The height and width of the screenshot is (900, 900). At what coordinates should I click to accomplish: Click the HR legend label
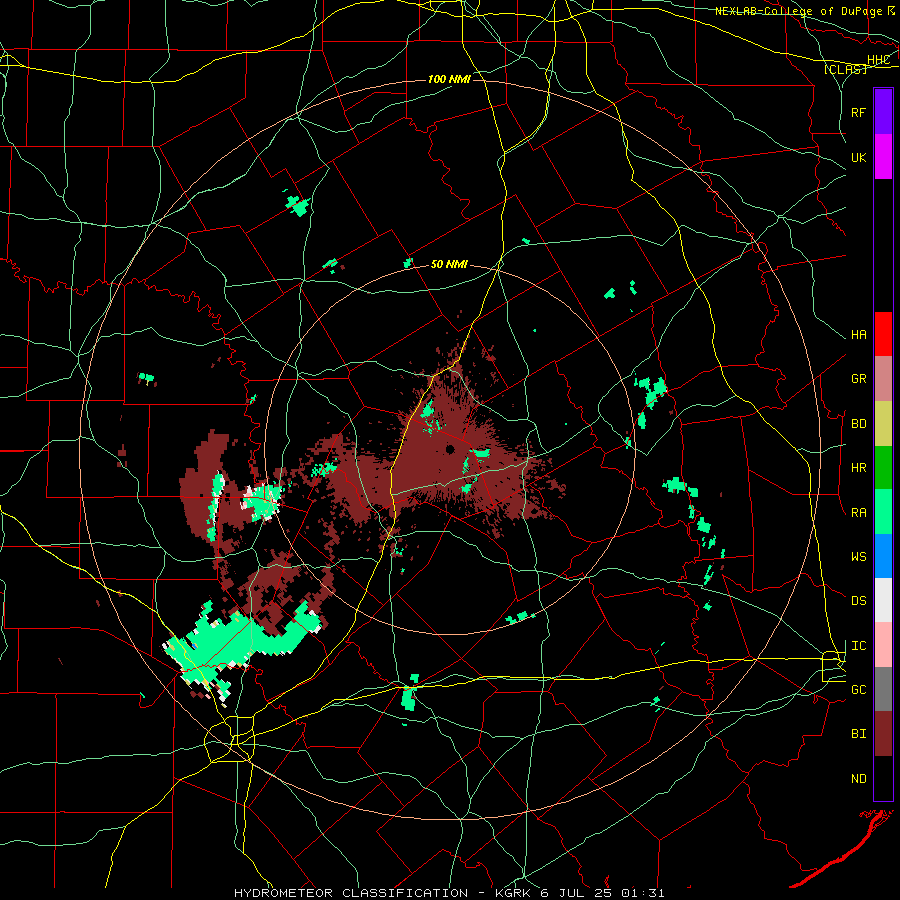point(858,468)
